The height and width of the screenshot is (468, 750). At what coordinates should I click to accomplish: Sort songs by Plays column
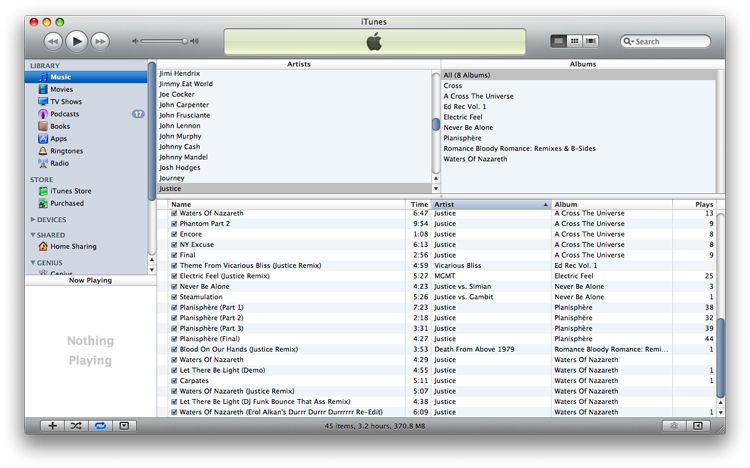click(695, 204)
